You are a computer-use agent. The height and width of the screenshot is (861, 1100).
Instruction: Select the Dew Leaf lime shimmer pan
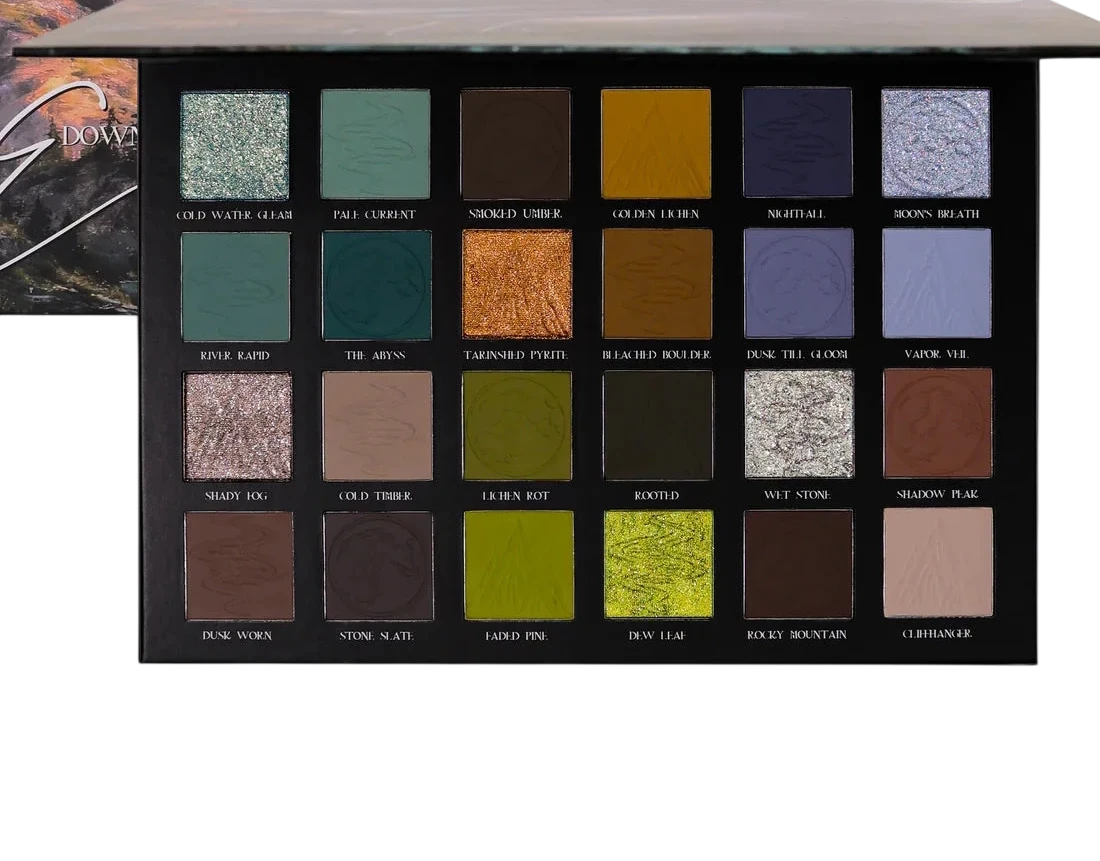[x=659, y=565]
